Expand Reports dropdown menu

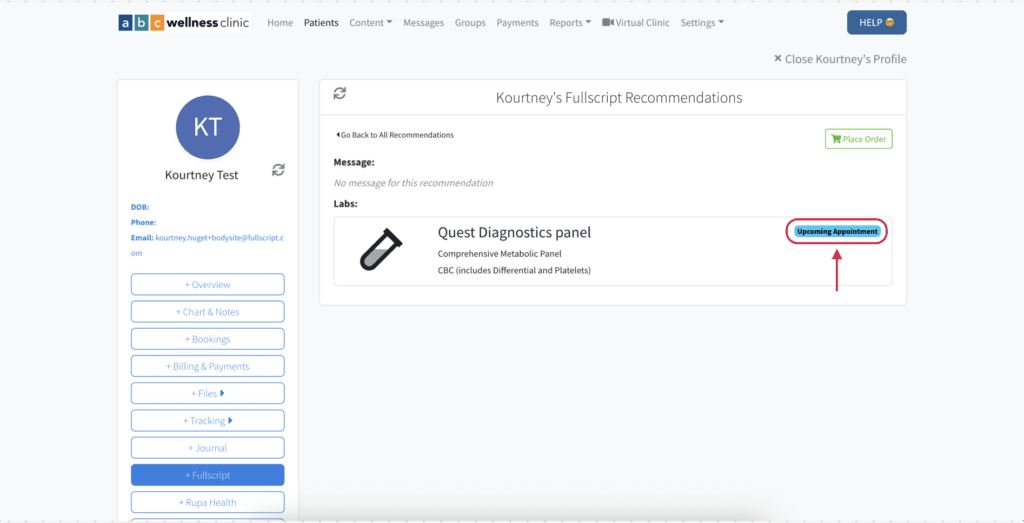[x=570, y=22]
